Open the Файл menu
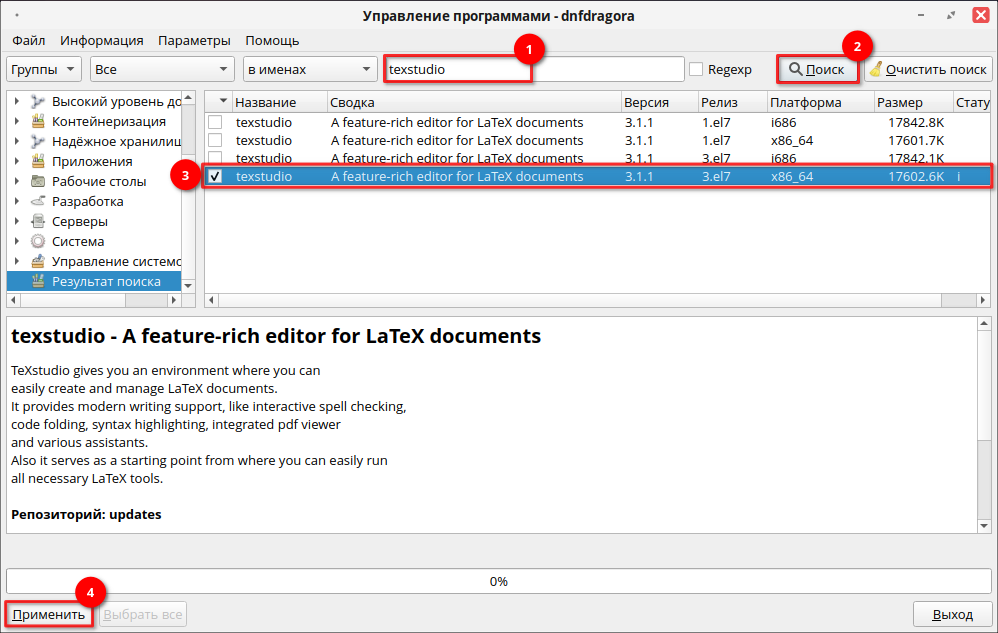Screen dimensions: 998x633 (x=29, y=41)
